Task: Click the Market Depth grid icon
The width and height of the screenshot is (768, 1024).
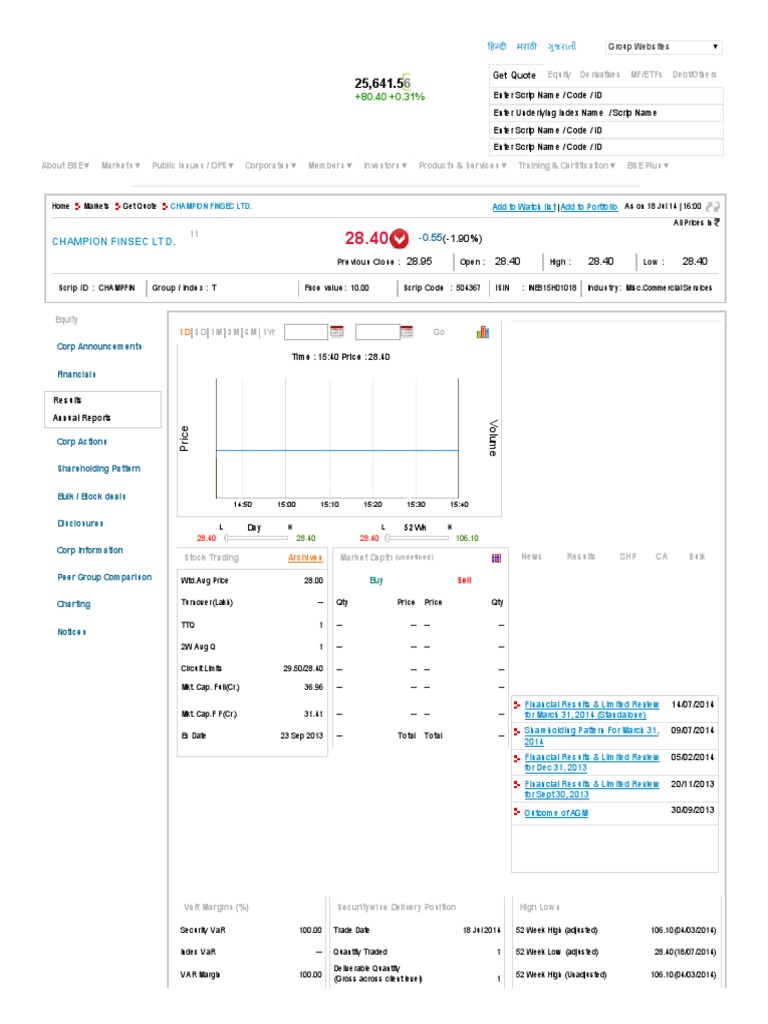Action: tap(496, 558)
